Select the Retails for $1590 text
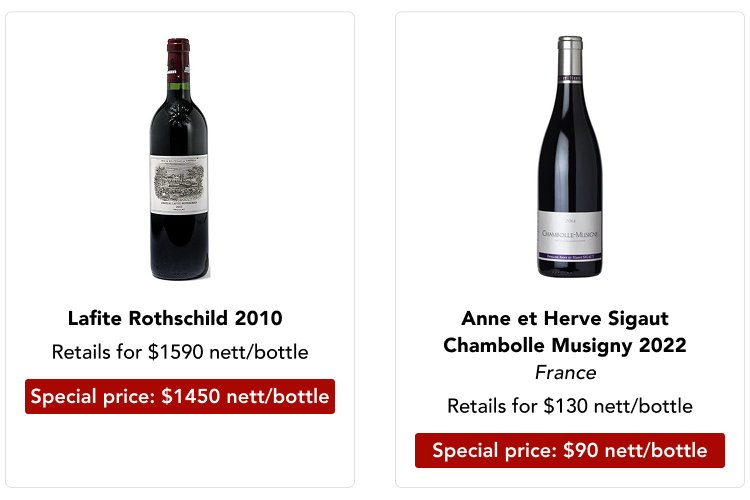Image resolution: width=750 pixels, height=500 pixels. click(180, 352)
